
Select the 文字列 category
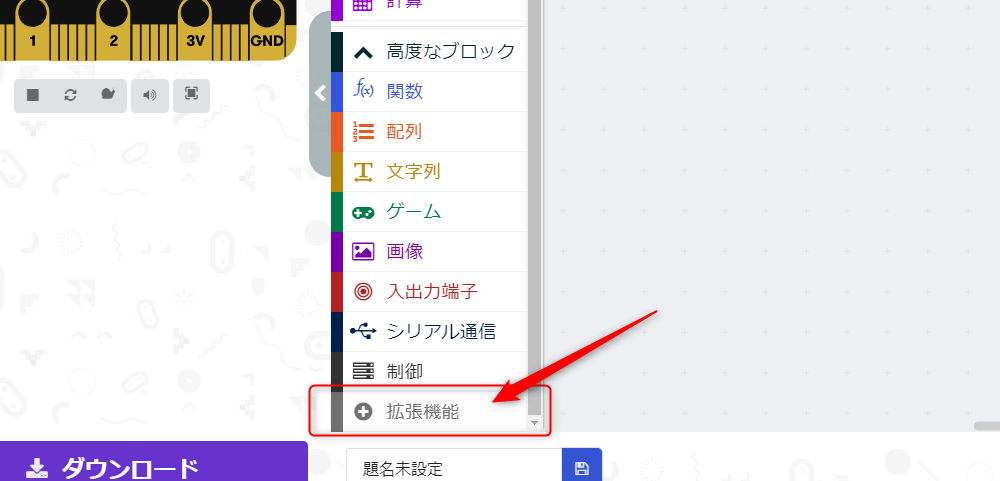(412, 172)
